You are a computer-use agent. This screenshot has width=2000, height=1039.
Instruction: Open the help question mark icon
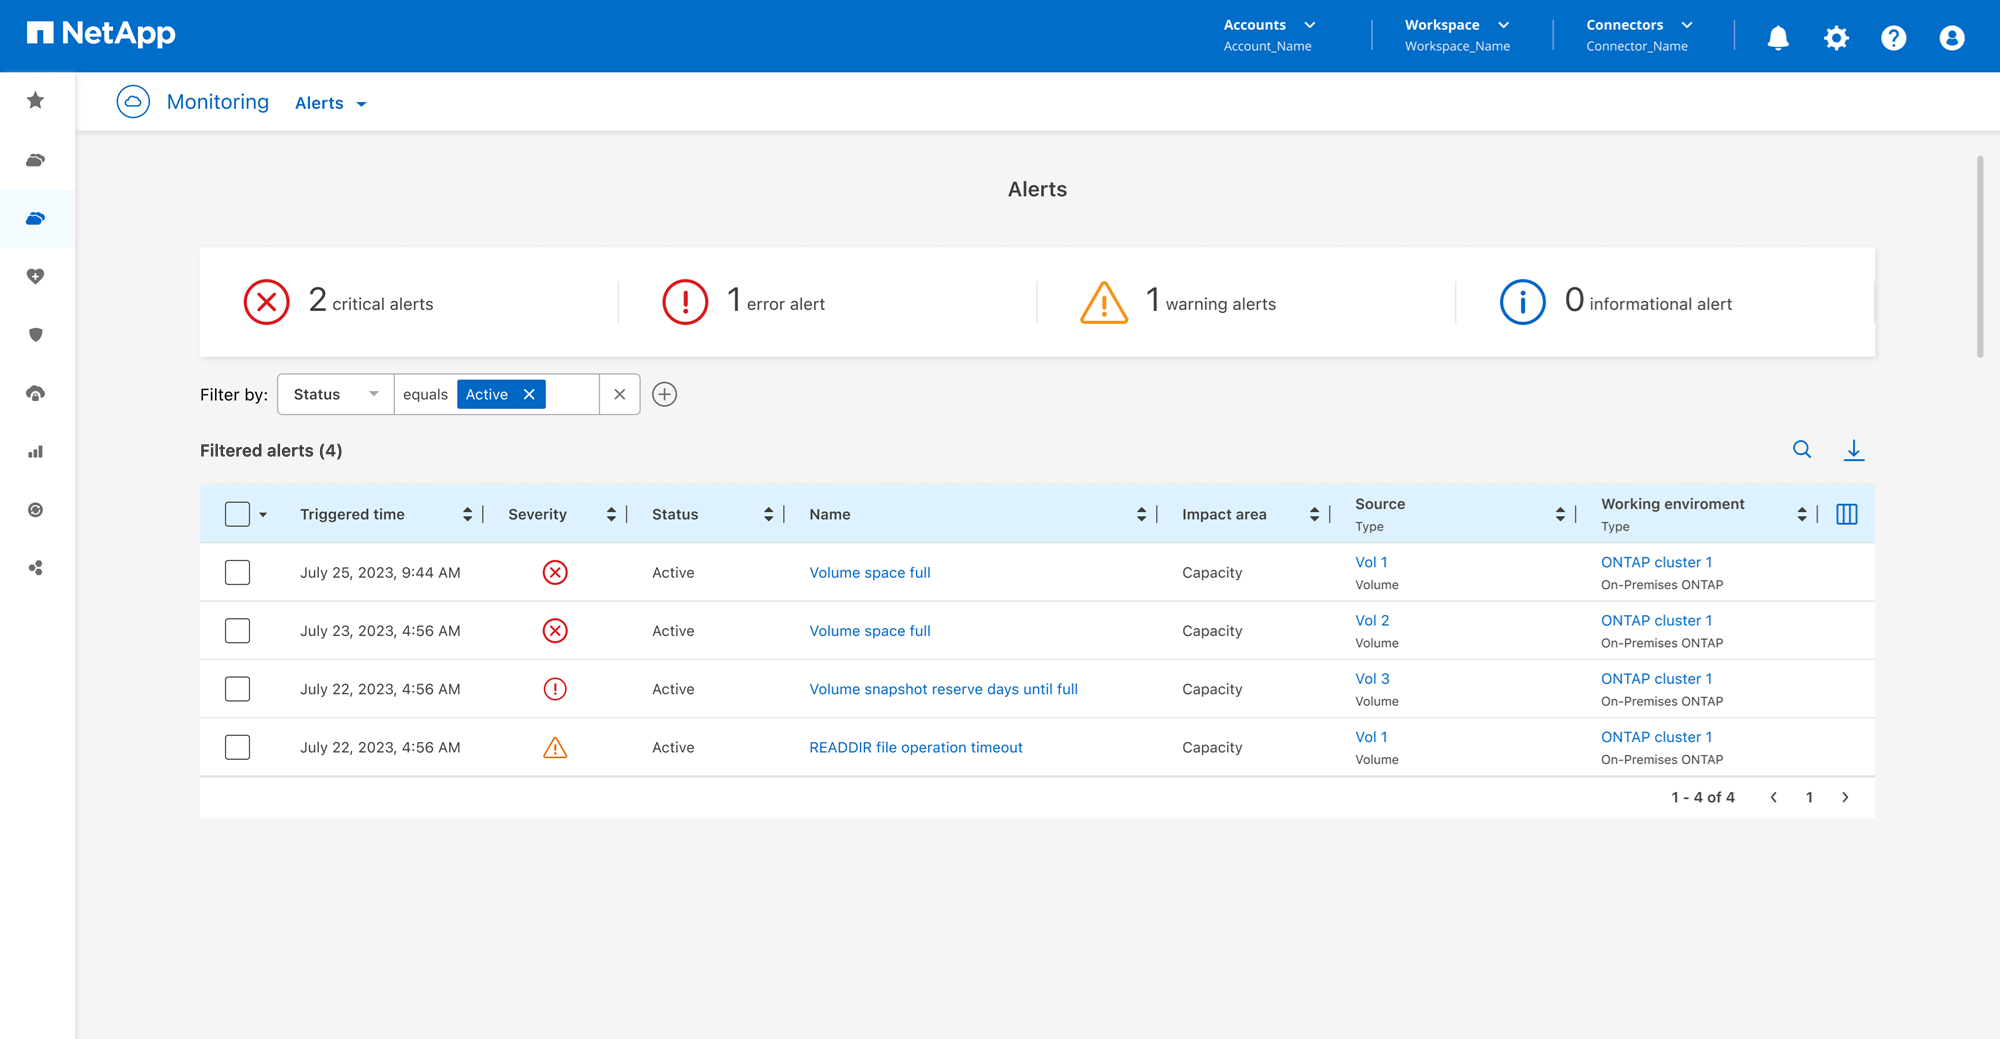[x=1893, y=38]
